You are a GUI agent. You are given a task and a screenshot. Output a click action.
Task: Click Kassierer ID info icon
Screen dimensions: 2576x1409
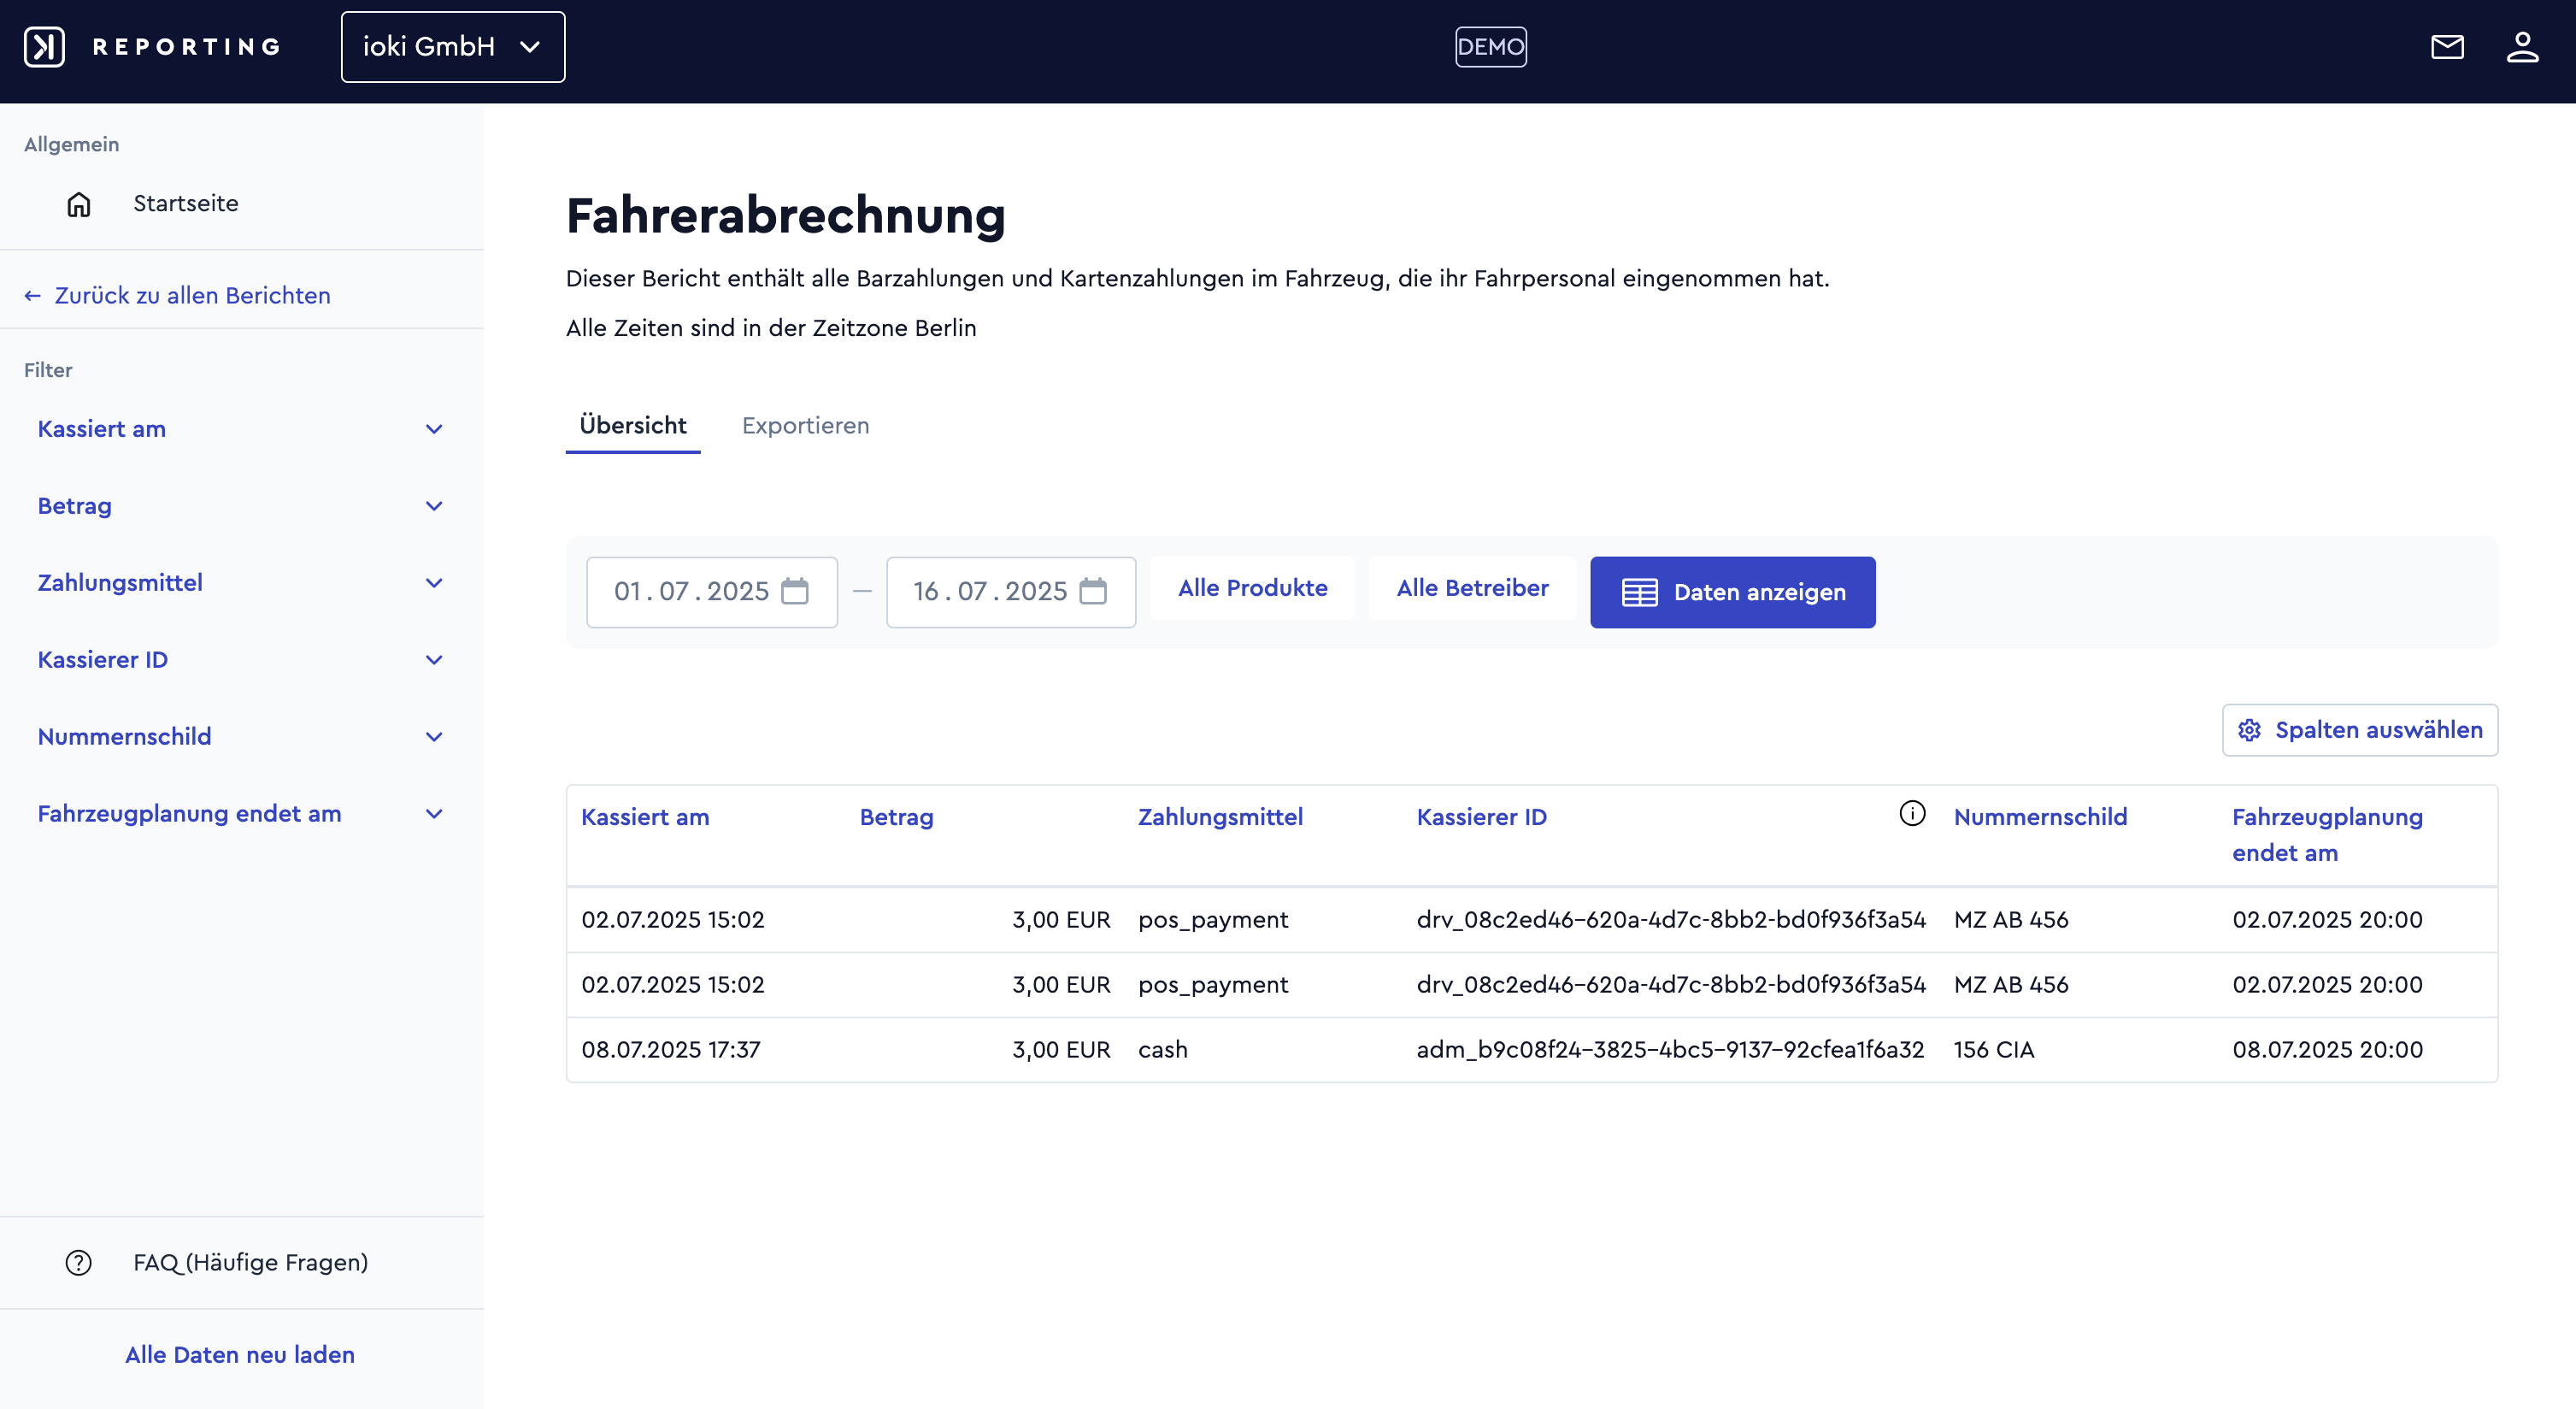(1912, 814)
